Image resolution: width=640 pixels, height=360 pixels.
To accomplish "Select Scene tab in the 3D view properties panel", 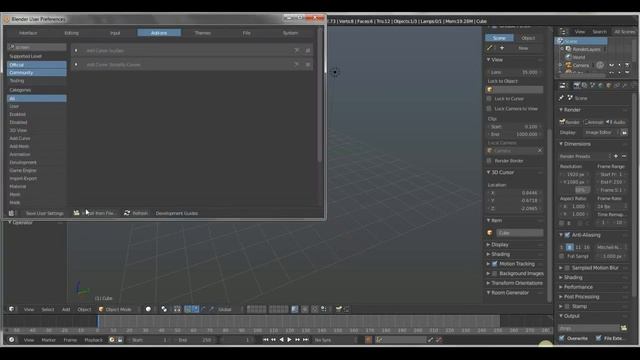I will click(x=499, y=38).
